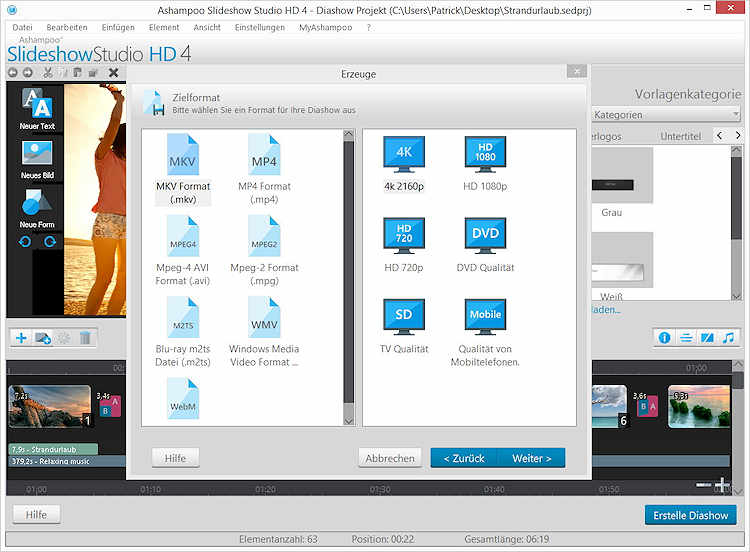Proceed with the Weiter button
This screenshot has width=750, height=552.
[531, 458]
